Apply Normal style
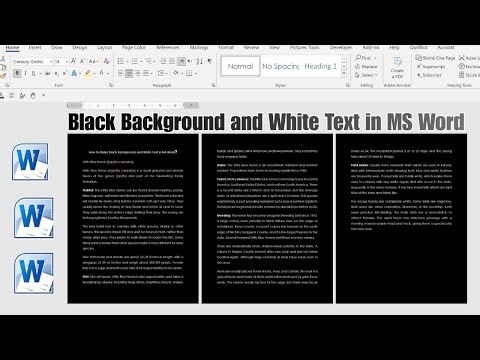The width and height of the screenshot is (480, 360). coord(240,66)
